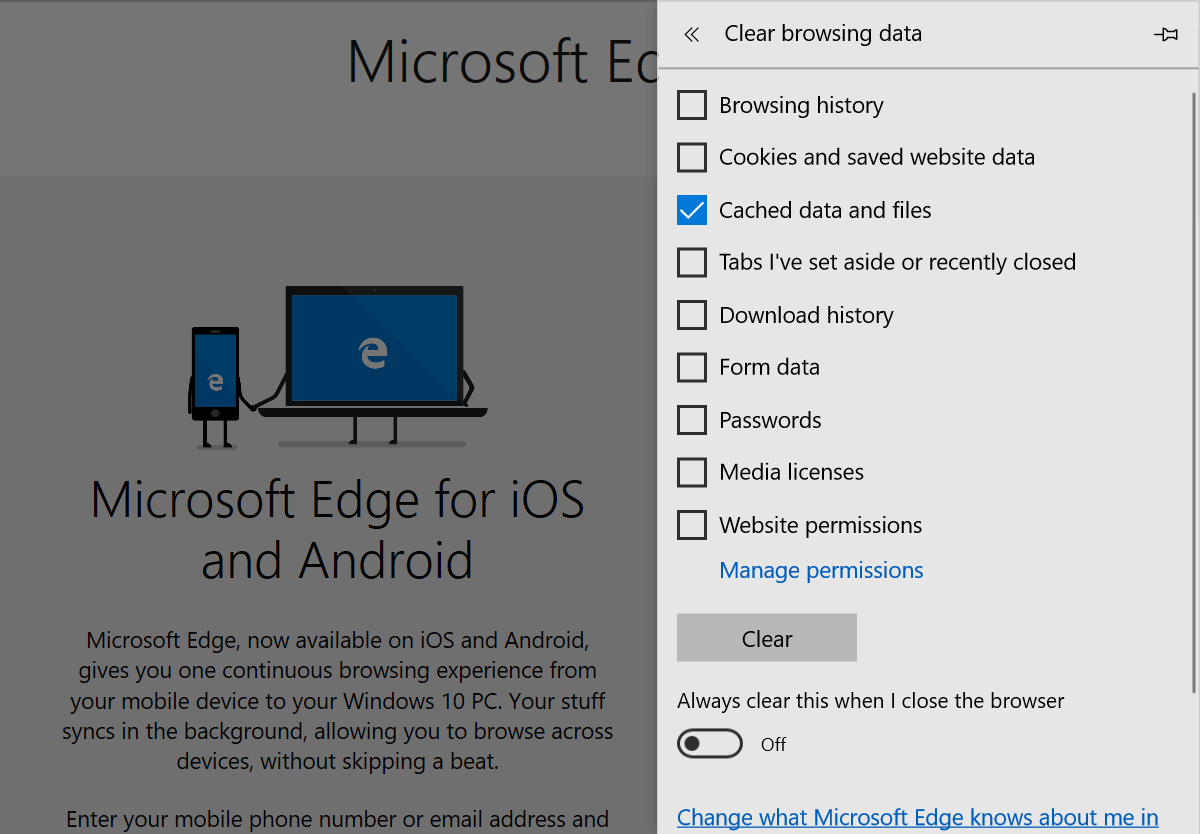Open Change what Microsoft Edge knows link

[x=917, y=817]
